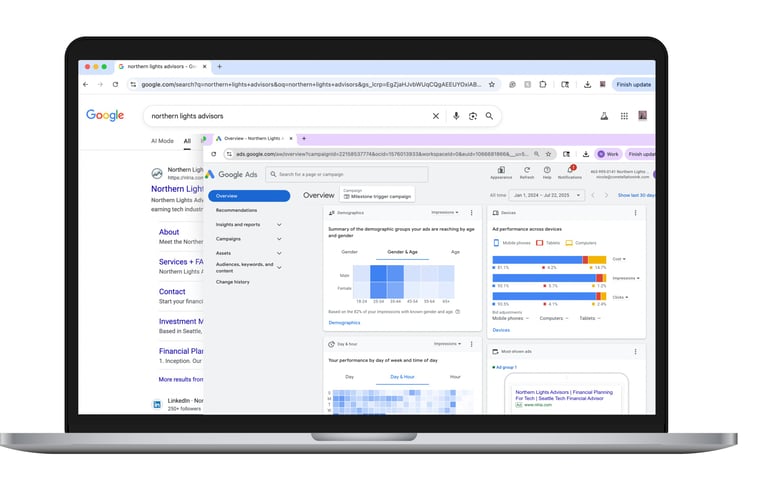The height and width of the screenshot is (493, 768).
Task: Open Milestone trigger campaign selector
Action: coord(377,194)
